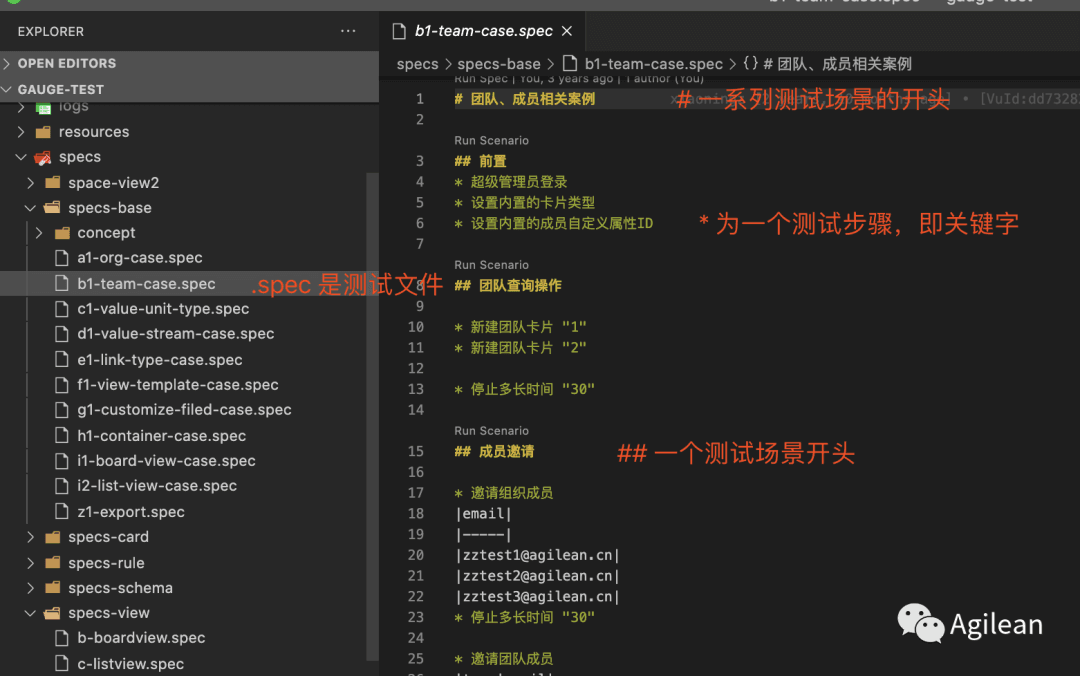Click the b-boardview.spec file icon
The height and width of the screenshot is (676, 1080).
tap(62, 638)
